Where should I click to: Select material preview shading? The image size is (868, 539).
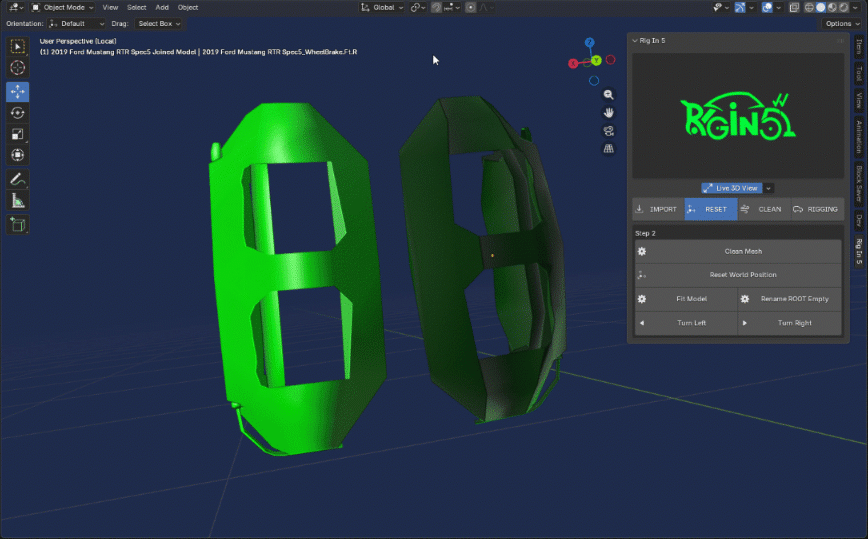832,7
